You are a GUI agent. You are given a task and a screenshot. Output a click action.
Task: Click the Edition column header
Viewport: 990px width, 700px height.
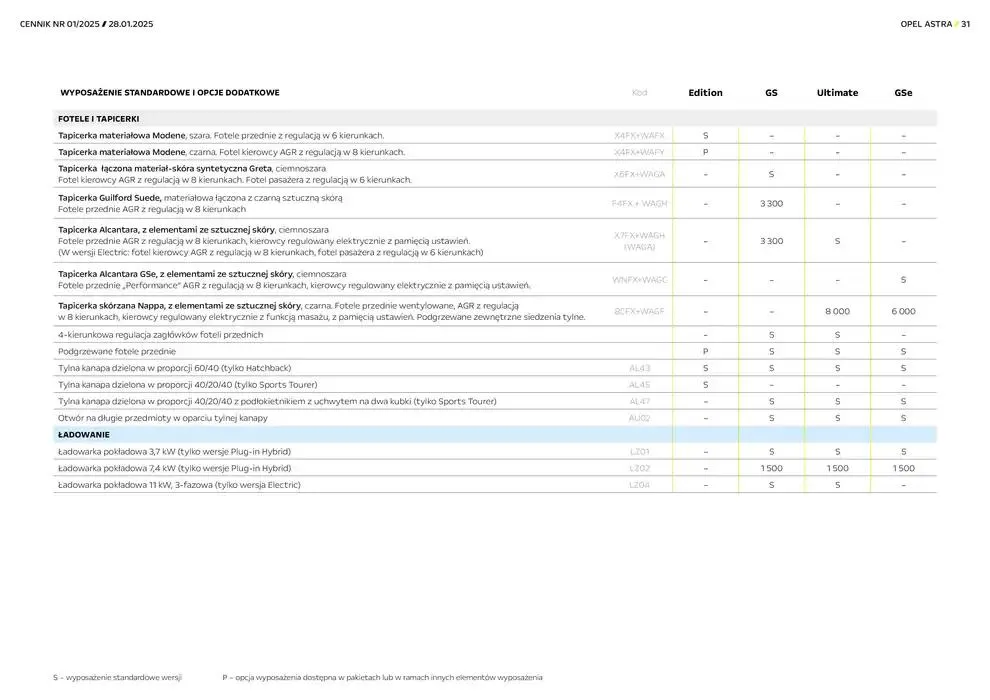[705, 93]
